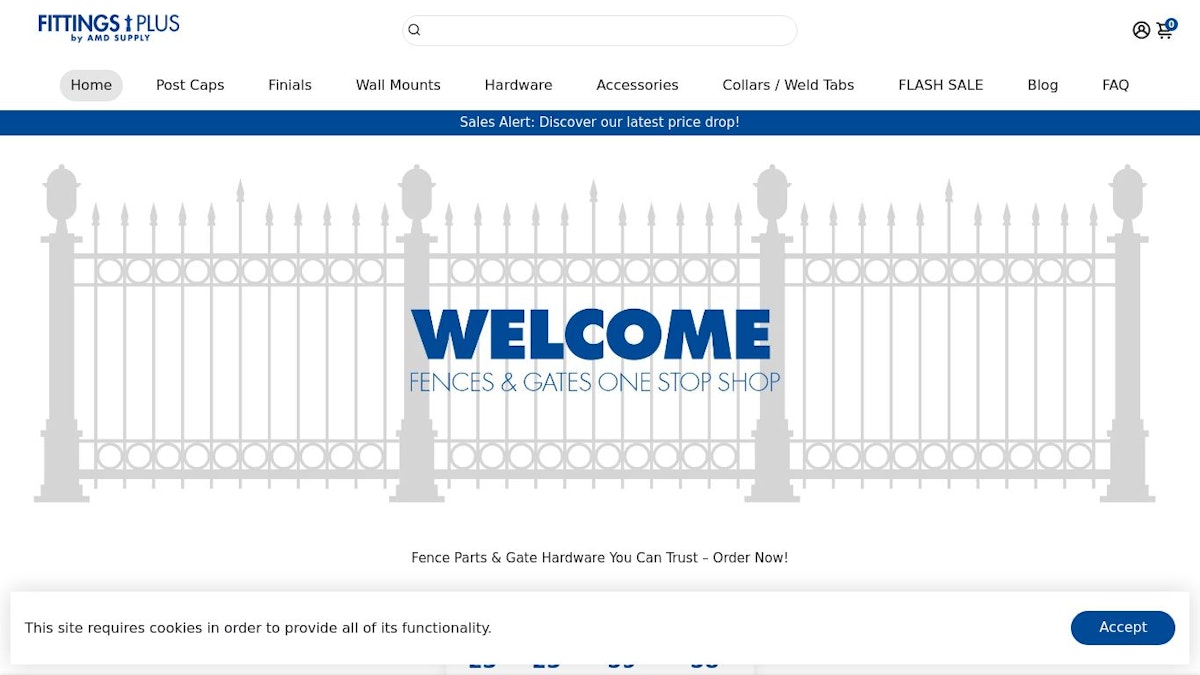1200x675 pixels.
Task: Click the Sales Alert price drop banner
Action: coord(600,122)
